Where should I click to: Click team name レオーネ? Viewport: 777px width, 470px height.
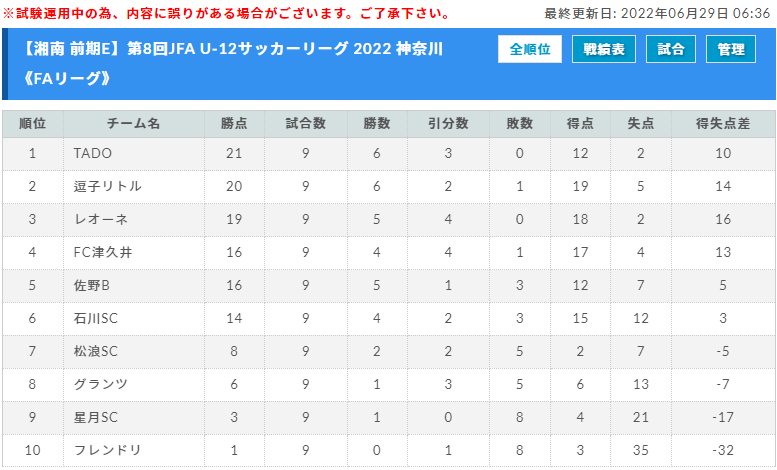(x=101, y=219)
